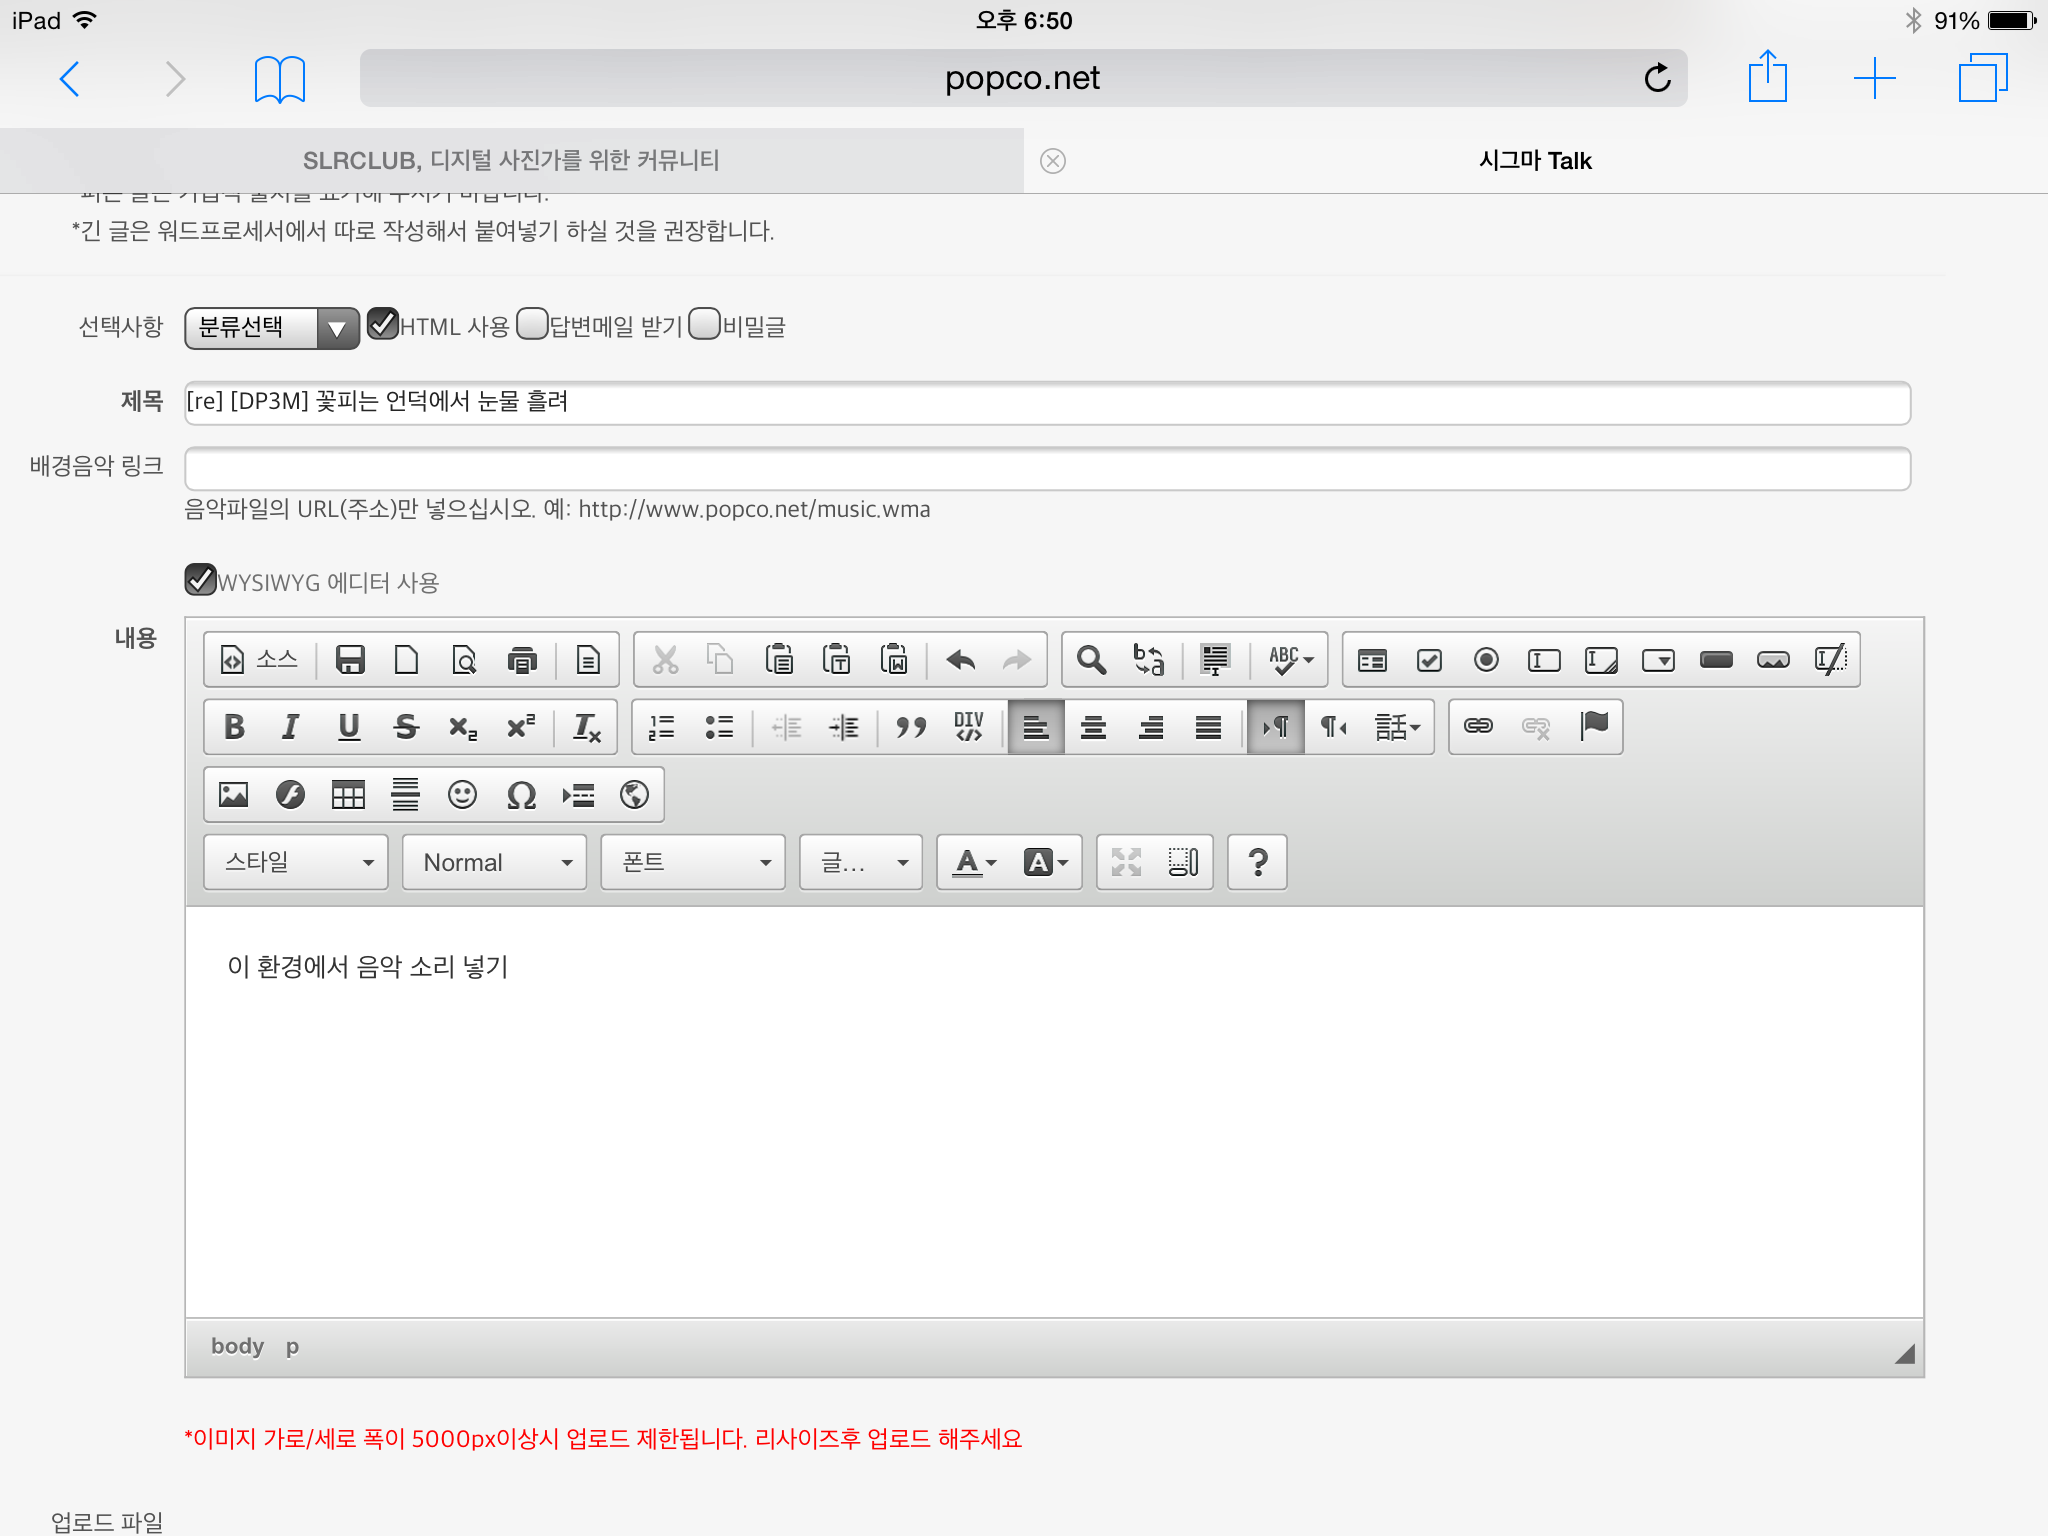Click the Preview magnifier page icon
This screenshot has height=1536, width=2048.
(x=464, y=660)
